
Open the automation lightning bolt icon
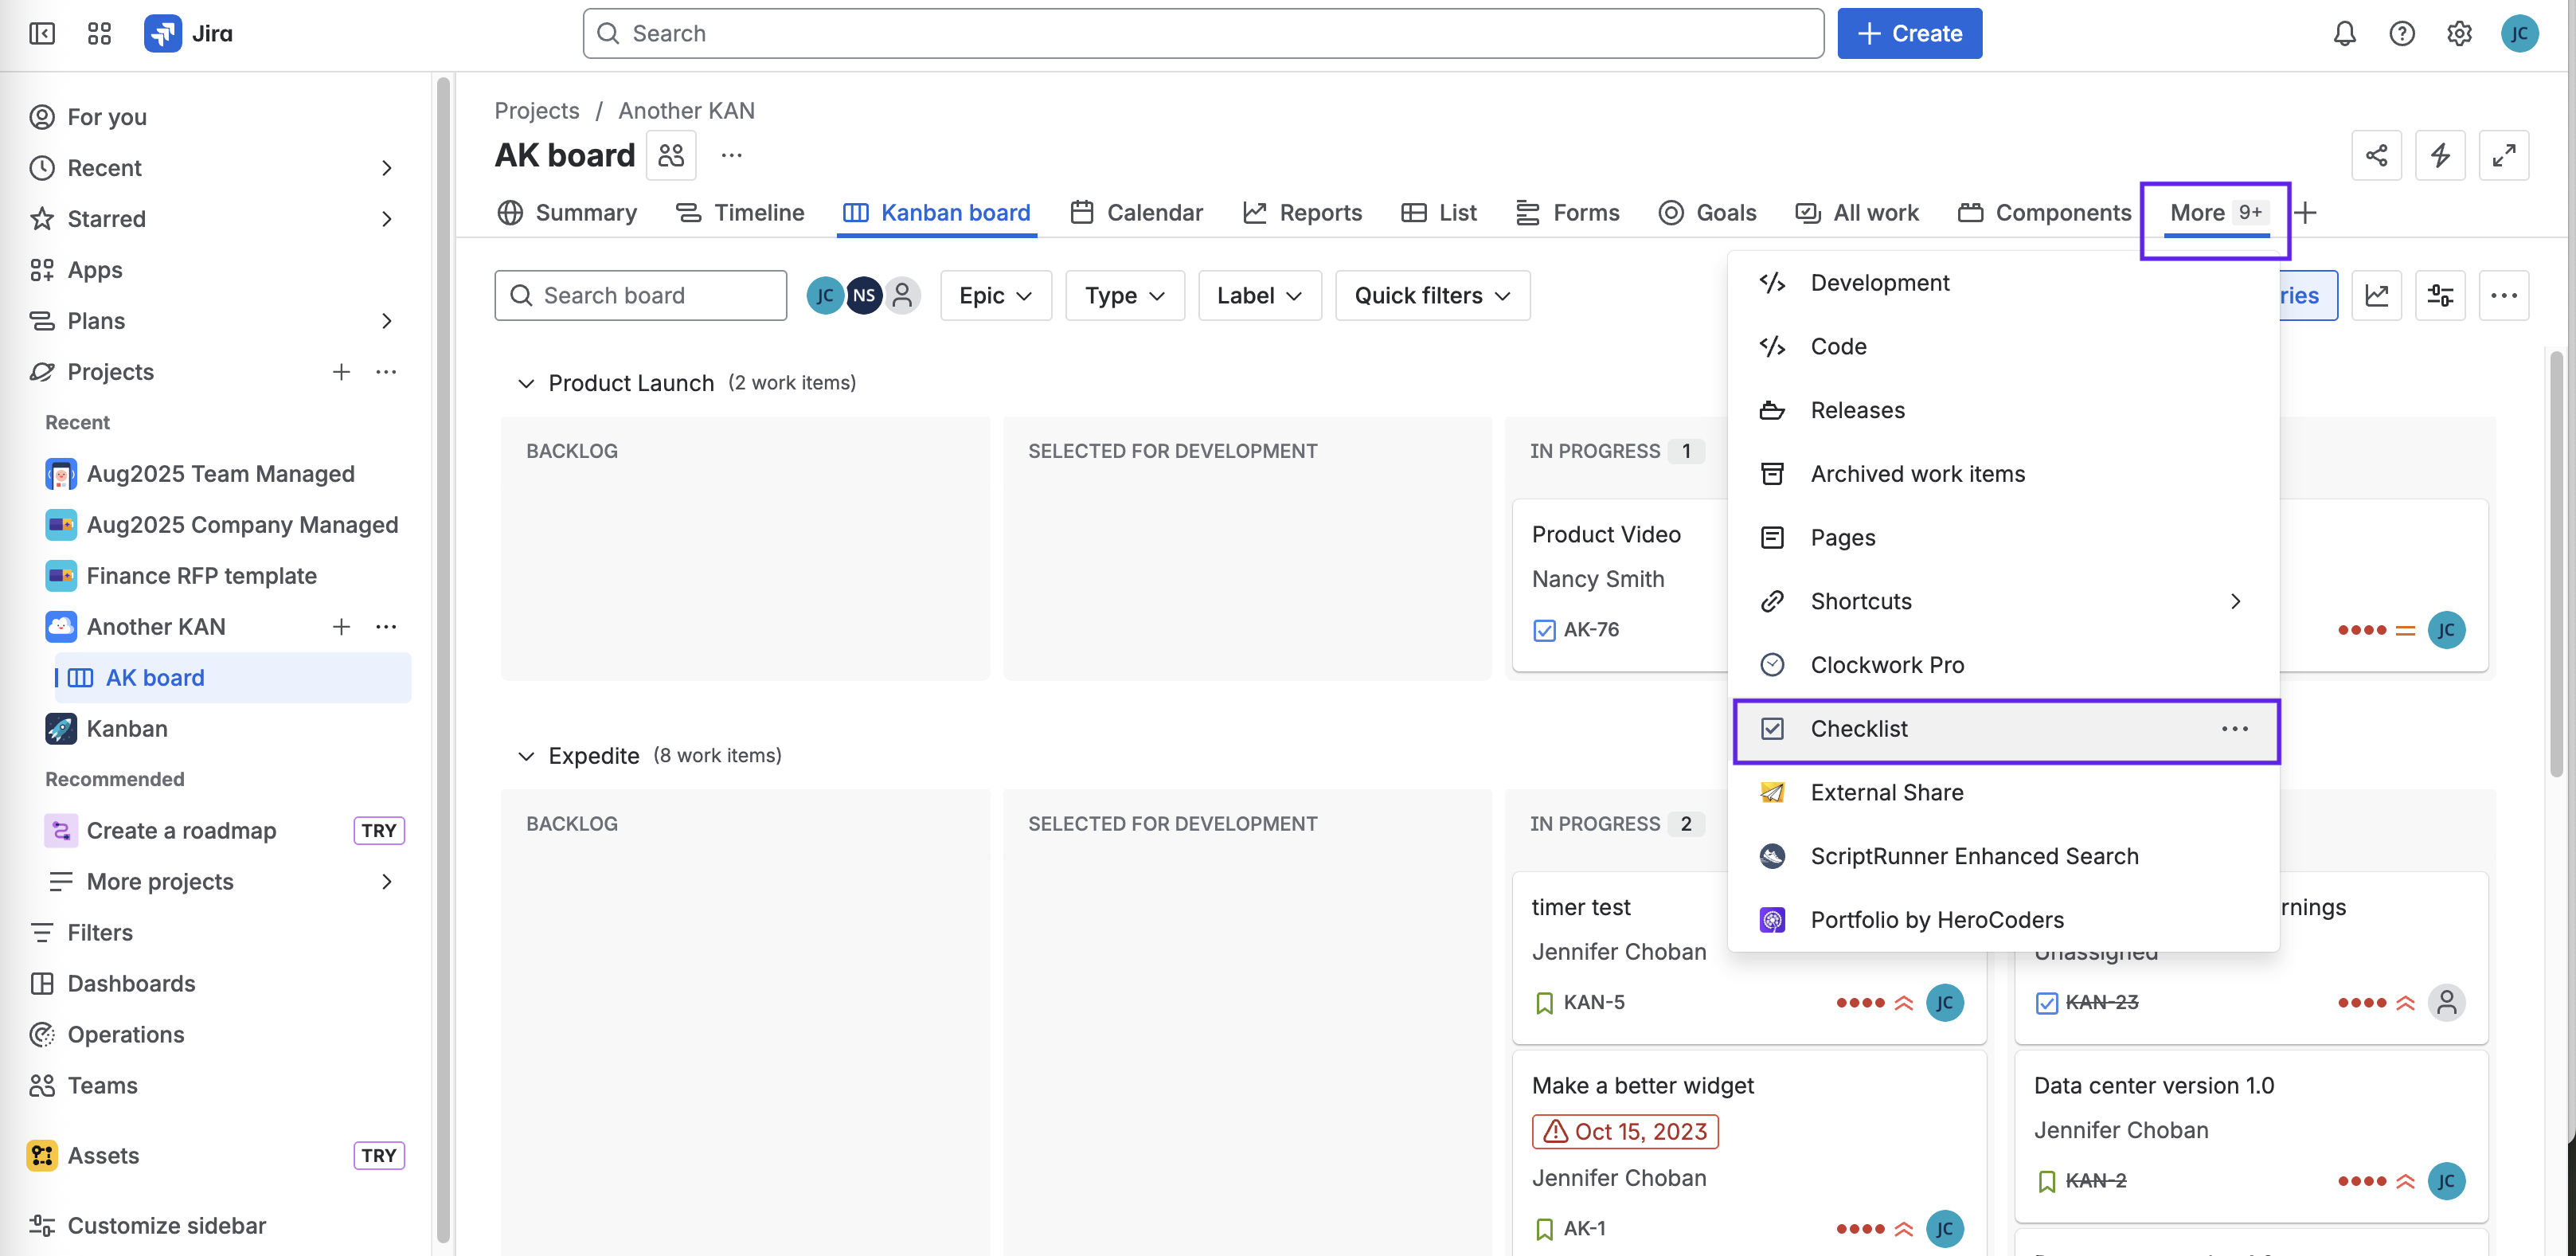(x=2440, y=155)
